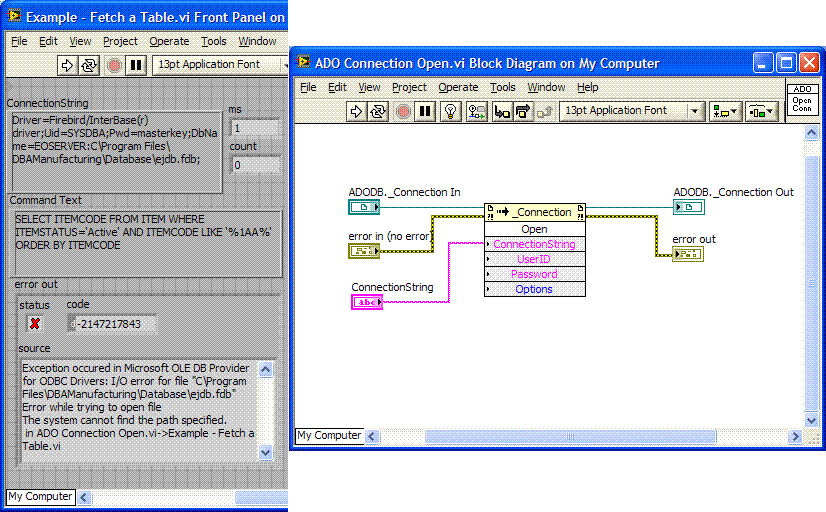The height and width of the screenshot is (512, 826).
Task: Select ConnectionString input on invoke node
Action: (x=535, y=244)
